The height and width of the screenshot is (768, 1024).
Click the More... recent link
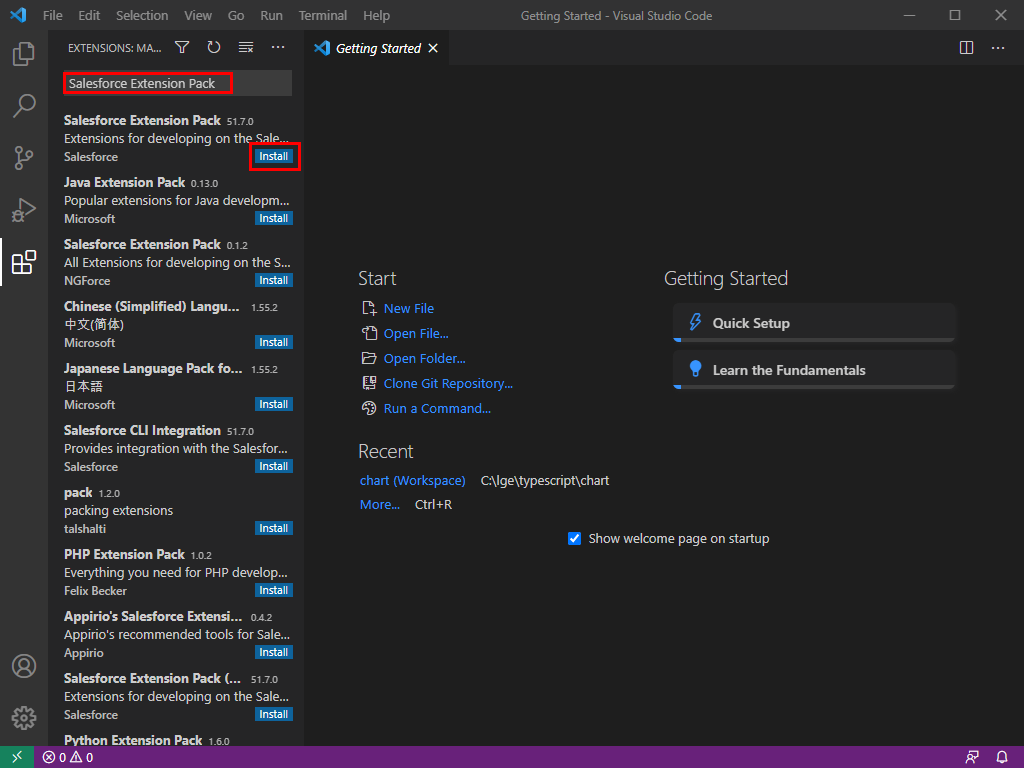click(x=379, y=505)
